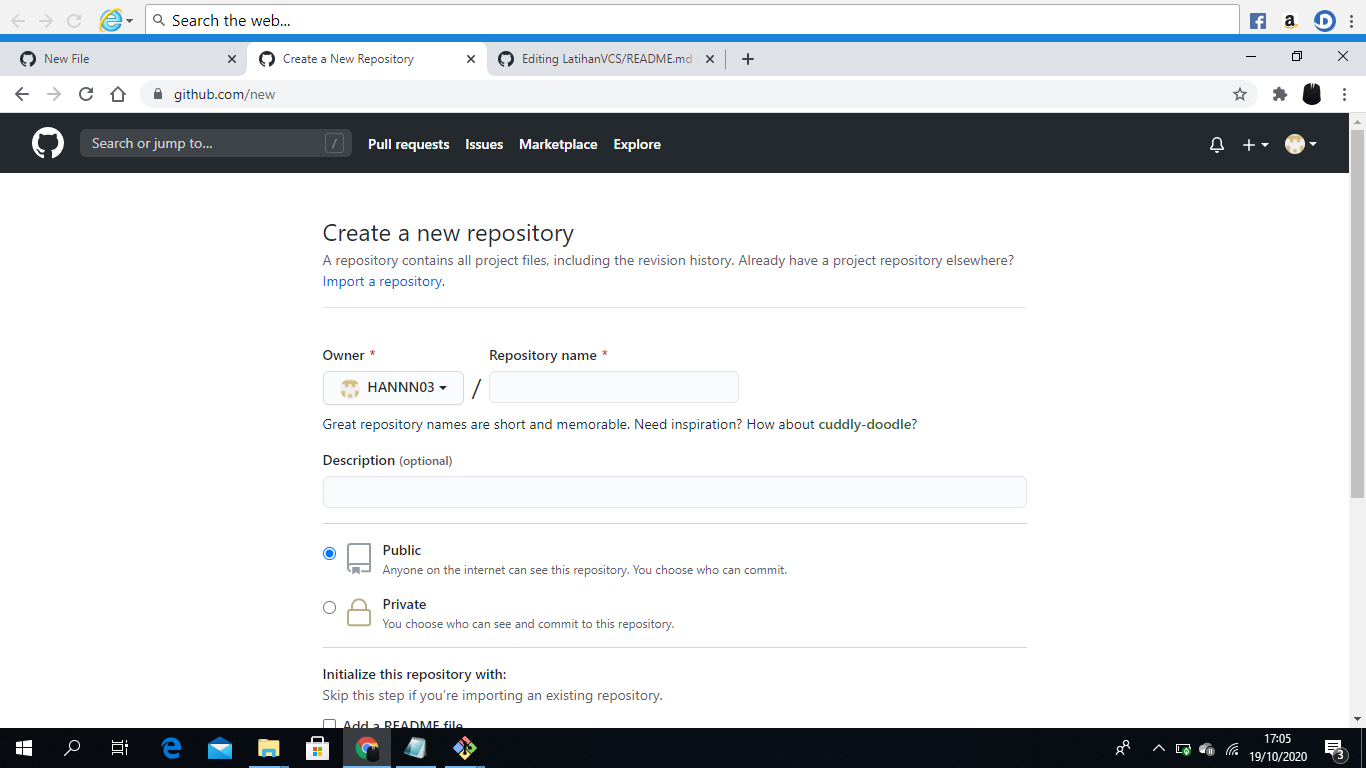Refresh the current page
The width and height of the screenshot is (1366, 768).
(x=86, y=93)
